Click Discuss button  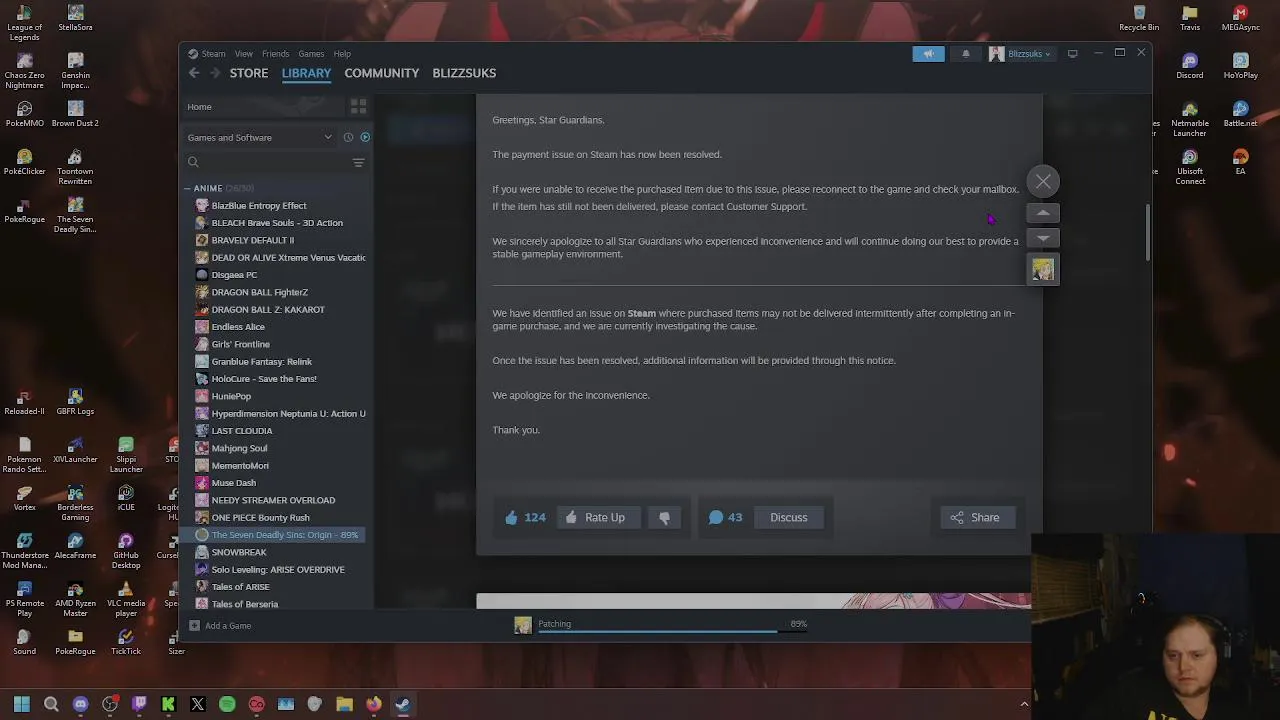tap(788, 517)
